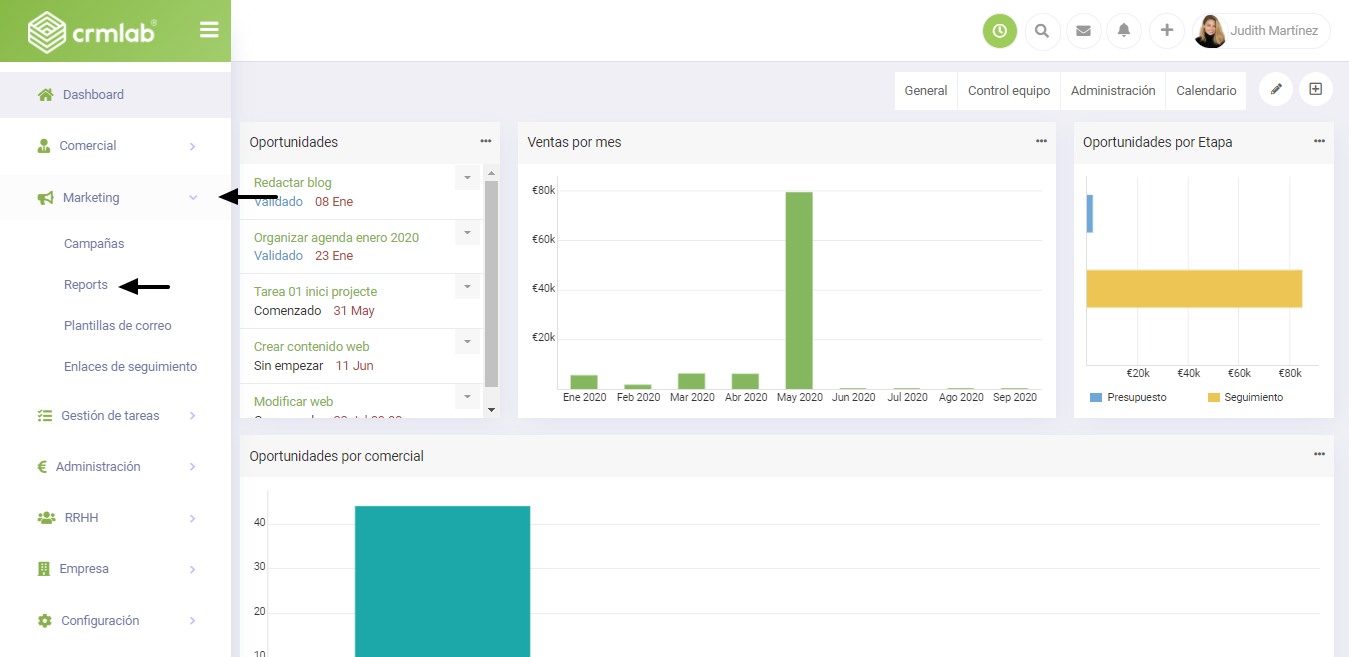Open dropdown for Organizar agenda row
Viewport: 1349px width, 657px height.
click(467, 232)
